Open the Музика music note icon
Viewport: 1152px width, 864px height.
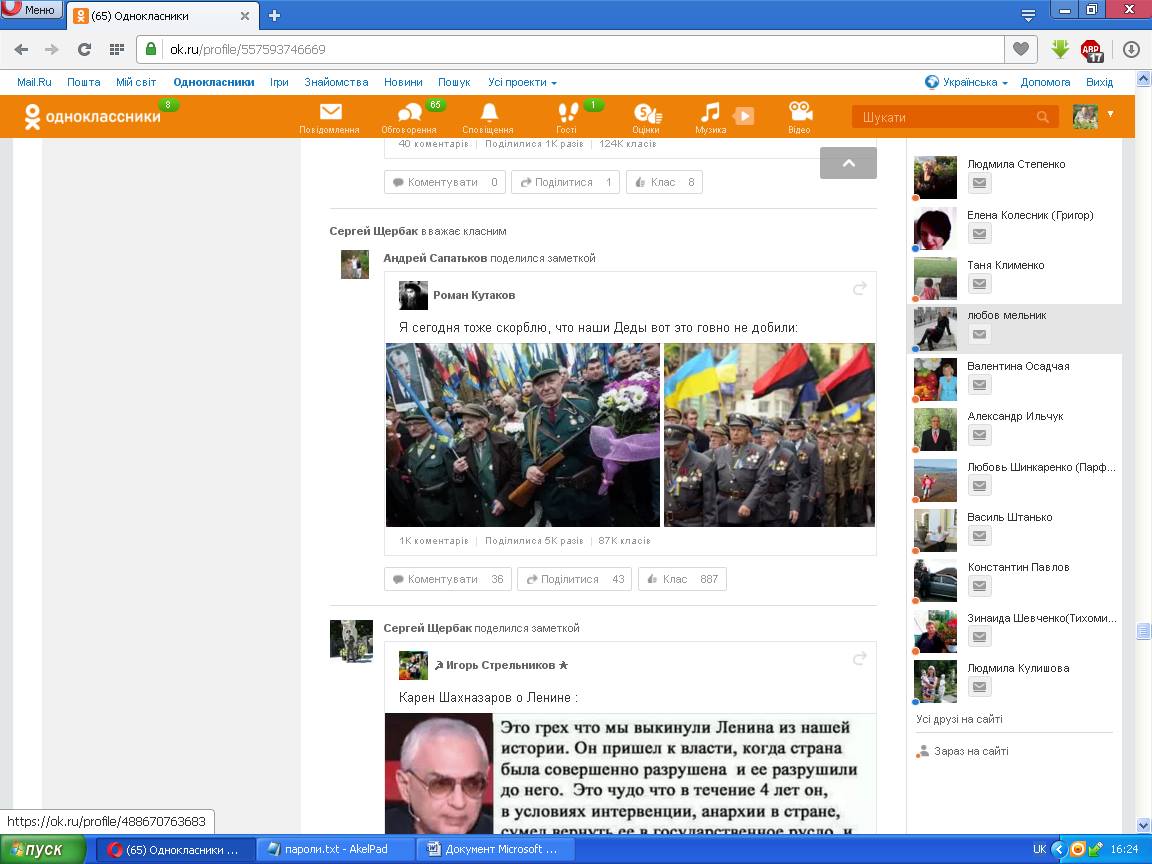tap(710, 114)
